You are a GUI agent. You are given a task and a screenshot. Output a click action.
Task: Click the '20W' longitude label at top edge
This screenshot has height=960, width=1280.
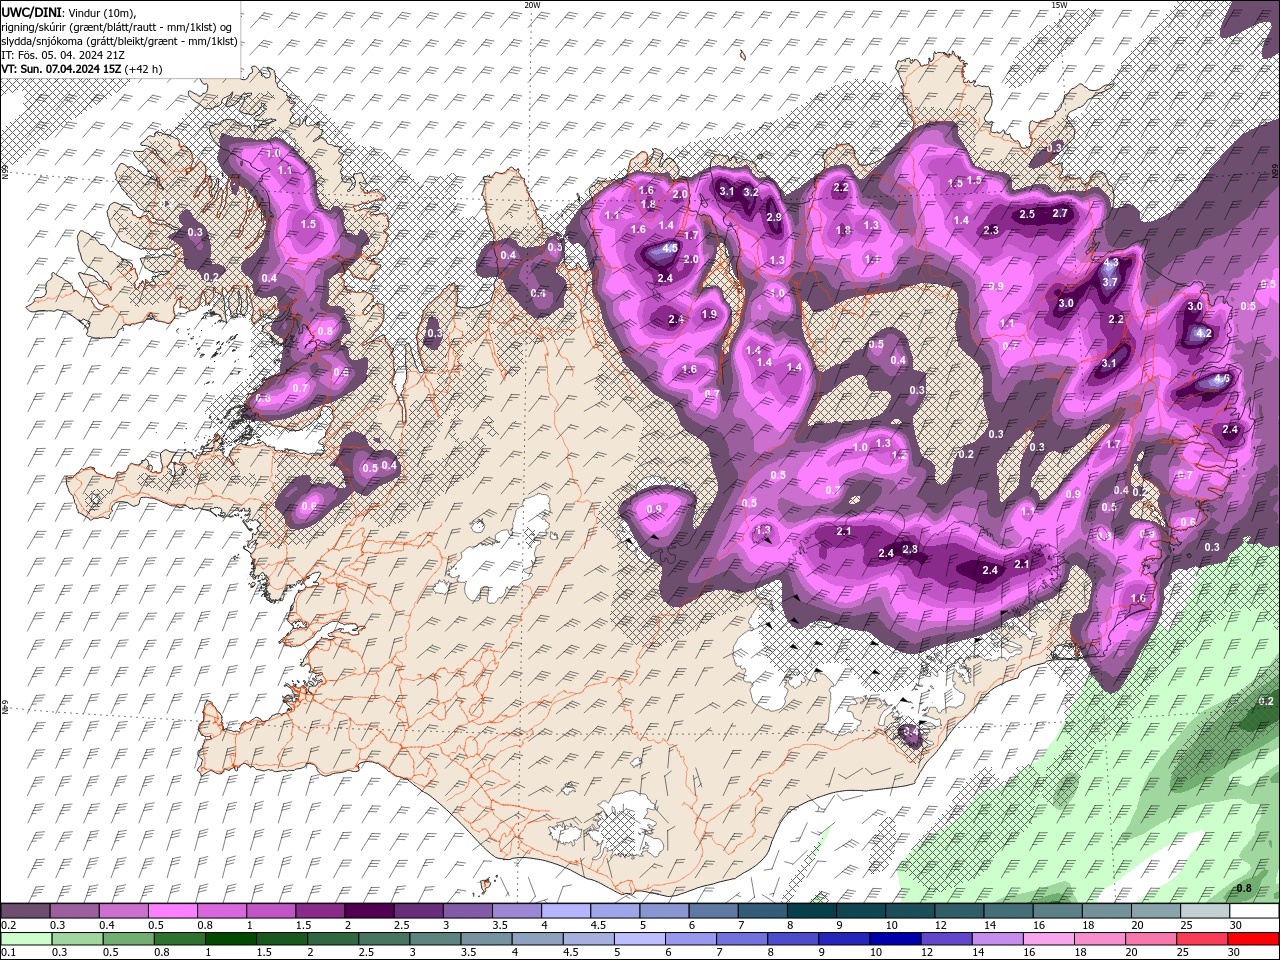pyautogui.click(x=532, y=5)
